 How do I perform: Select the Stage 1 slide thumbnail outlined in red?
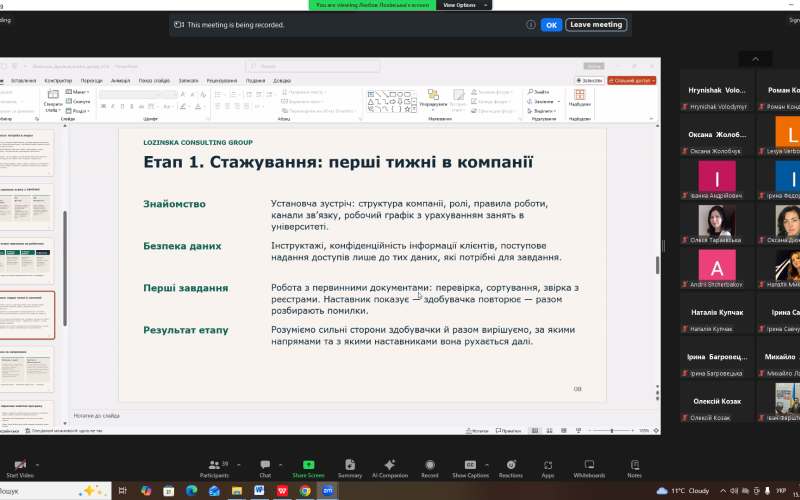(27, 316)
